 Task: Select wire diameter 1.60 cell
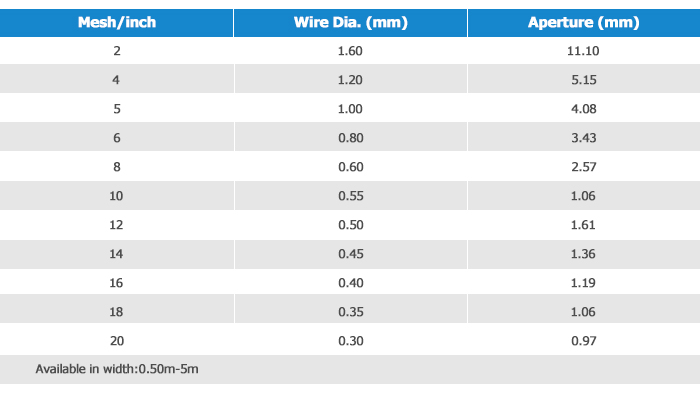[x=350, y=50]
